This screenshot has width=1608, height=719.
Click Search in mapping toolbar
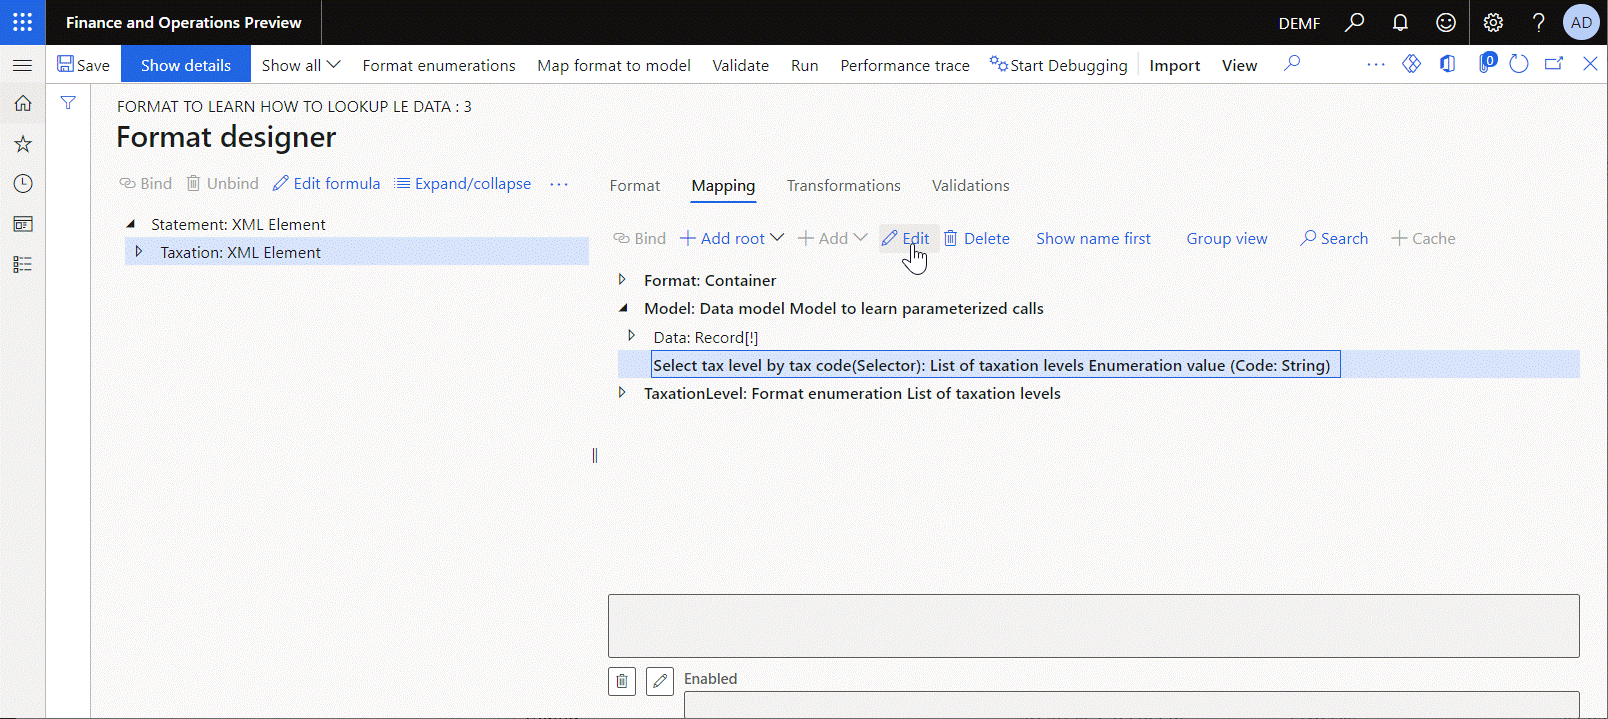1334,238
